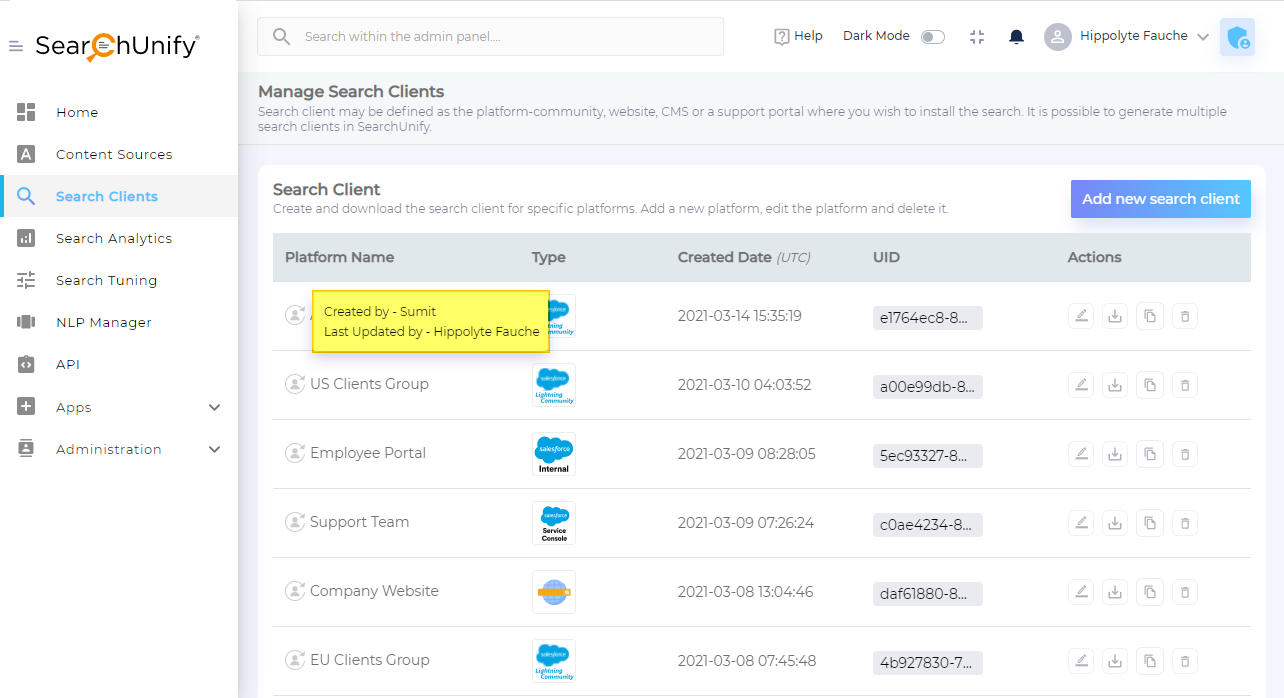The height and width of the screenshot is (698, 1284).
Task: Click the UID badge starting with 5ec93327
Action: (927, 456)
